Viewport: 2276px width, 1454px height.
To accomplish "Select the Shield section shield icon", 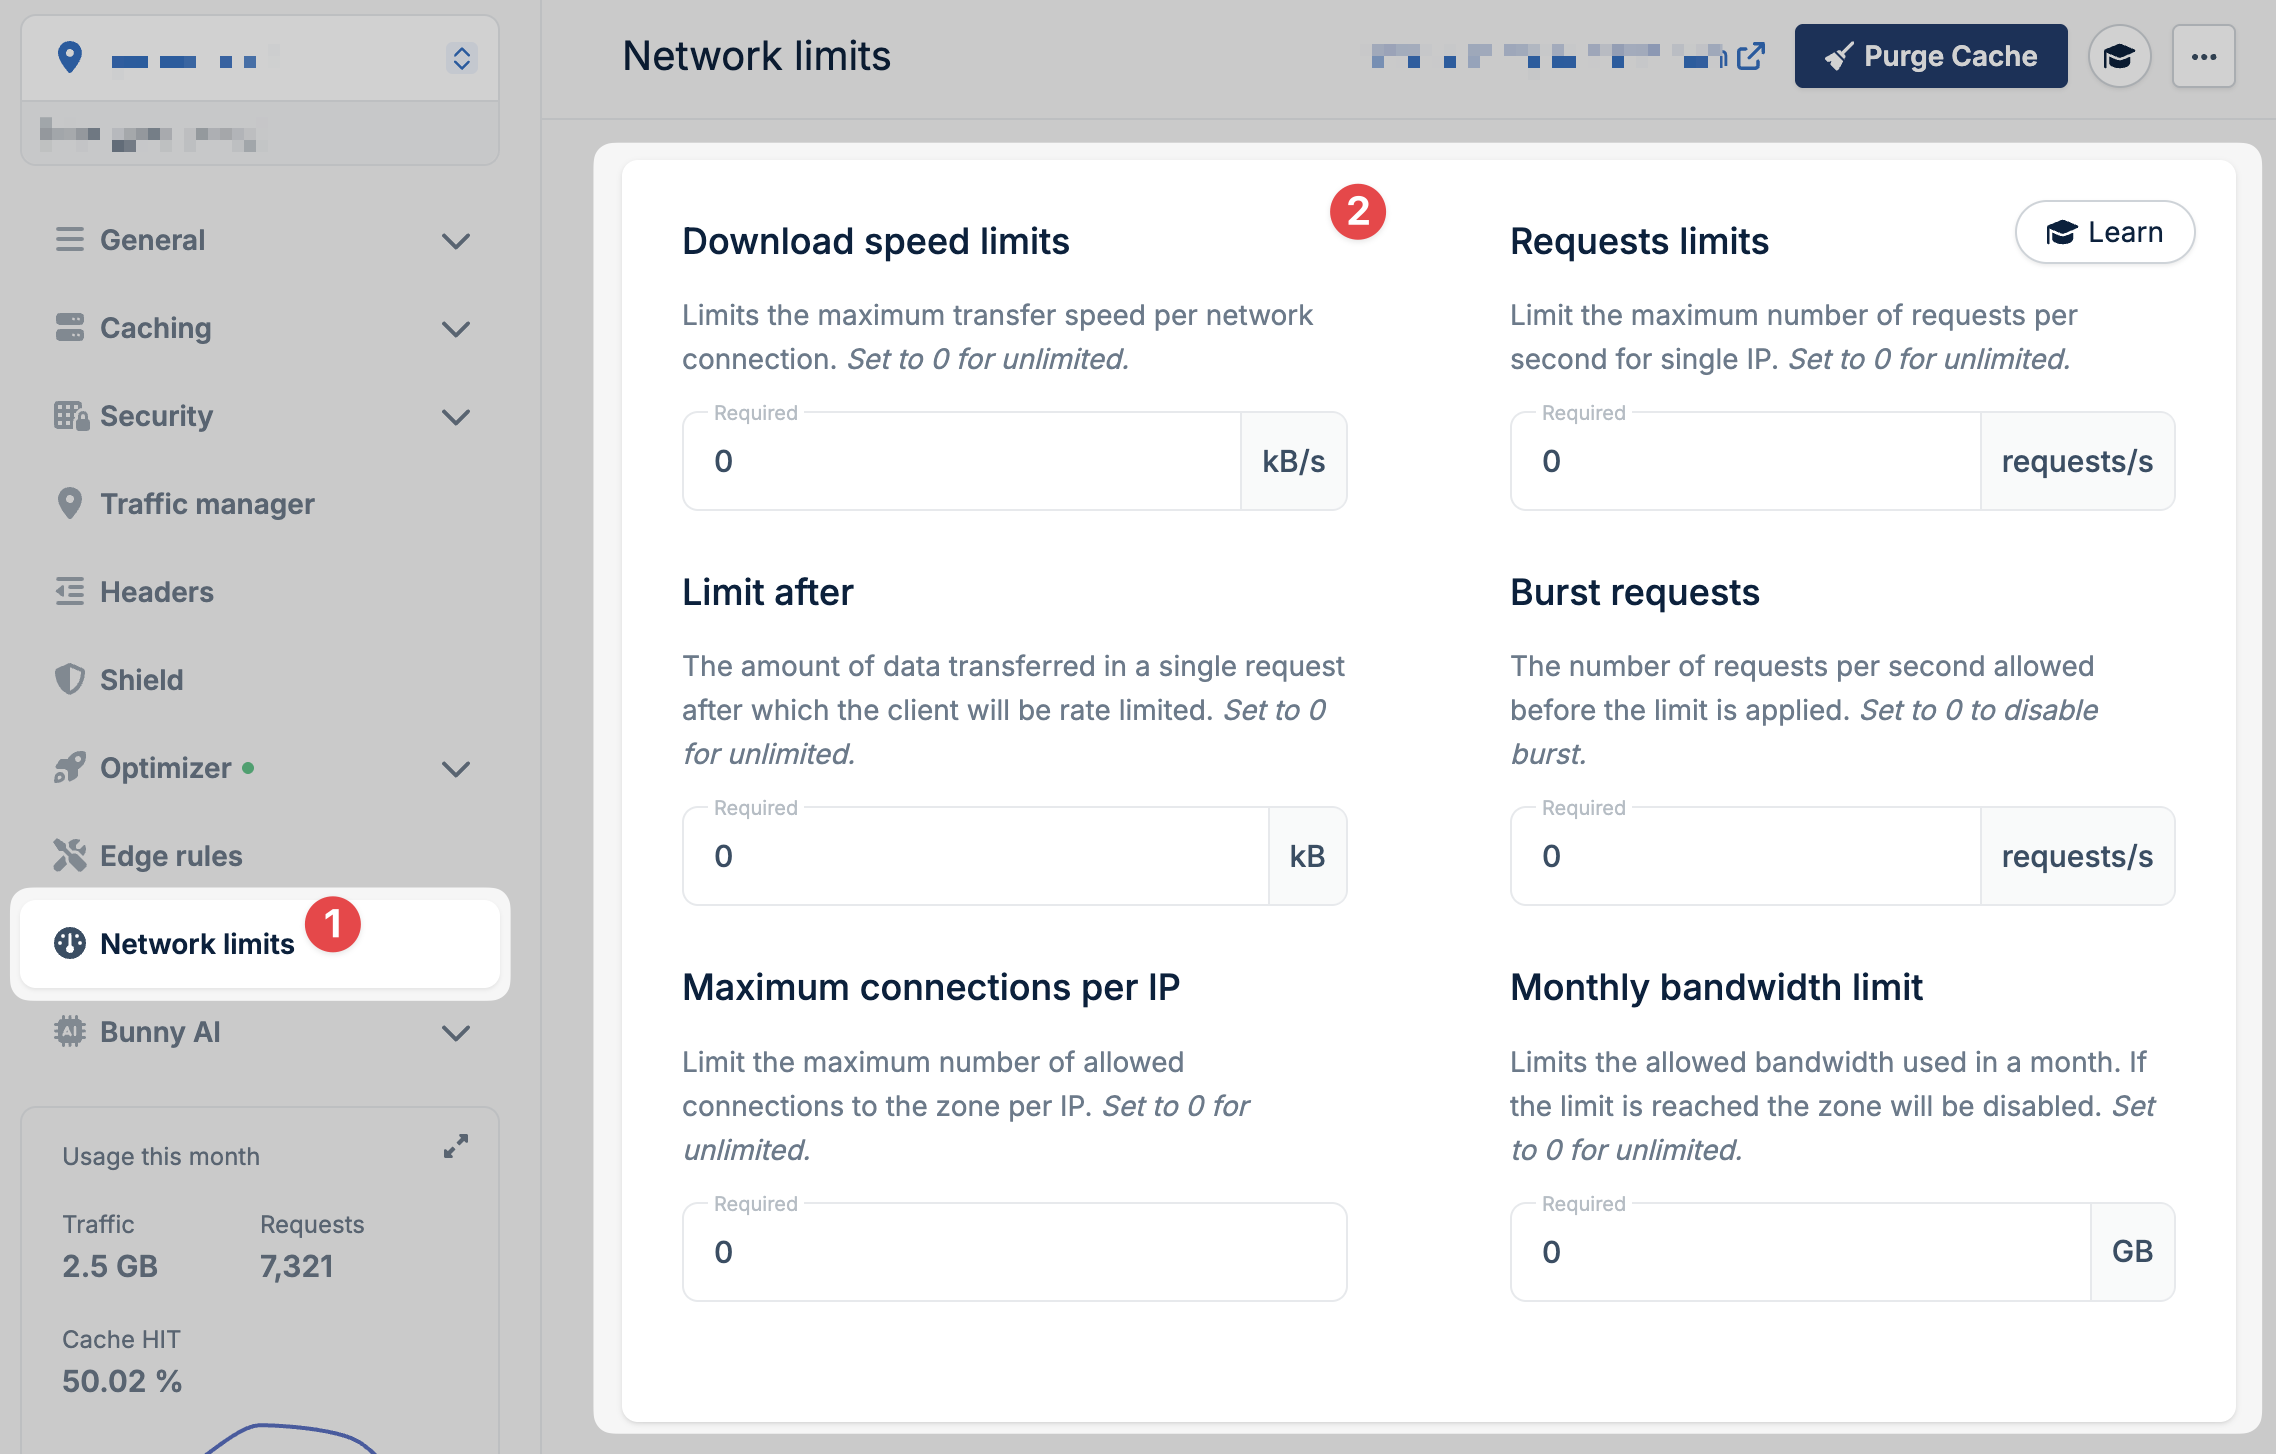I will click(69, 680).
